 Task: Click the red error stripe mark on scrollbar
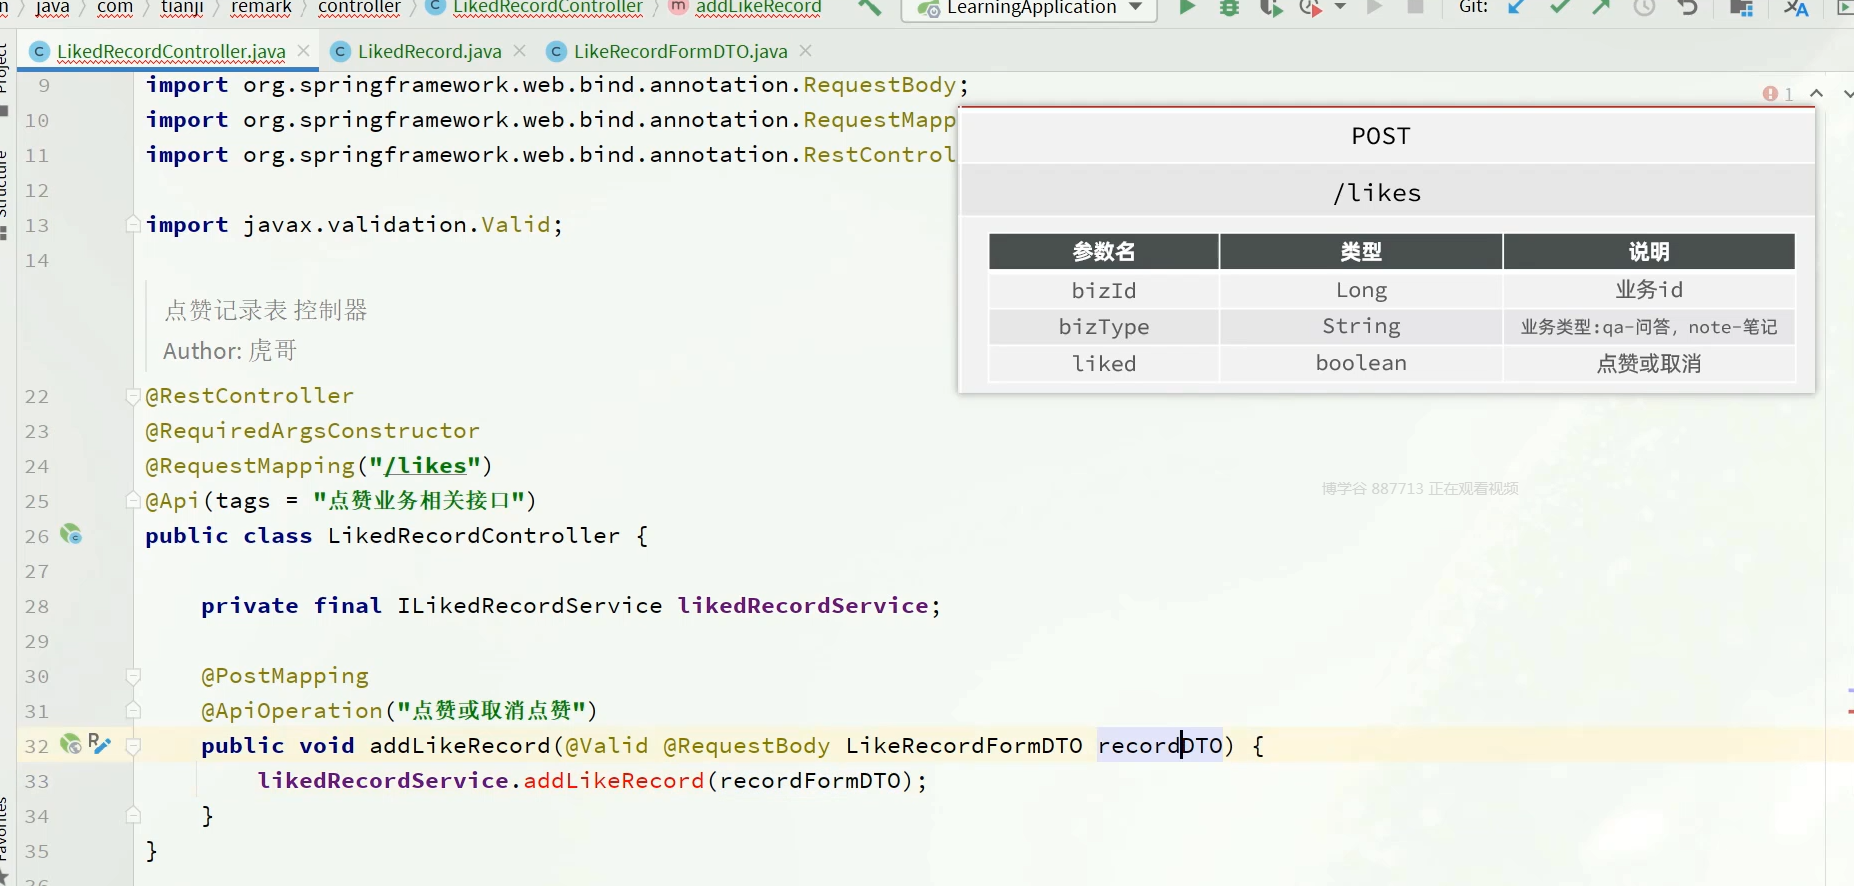[1850, 711]
